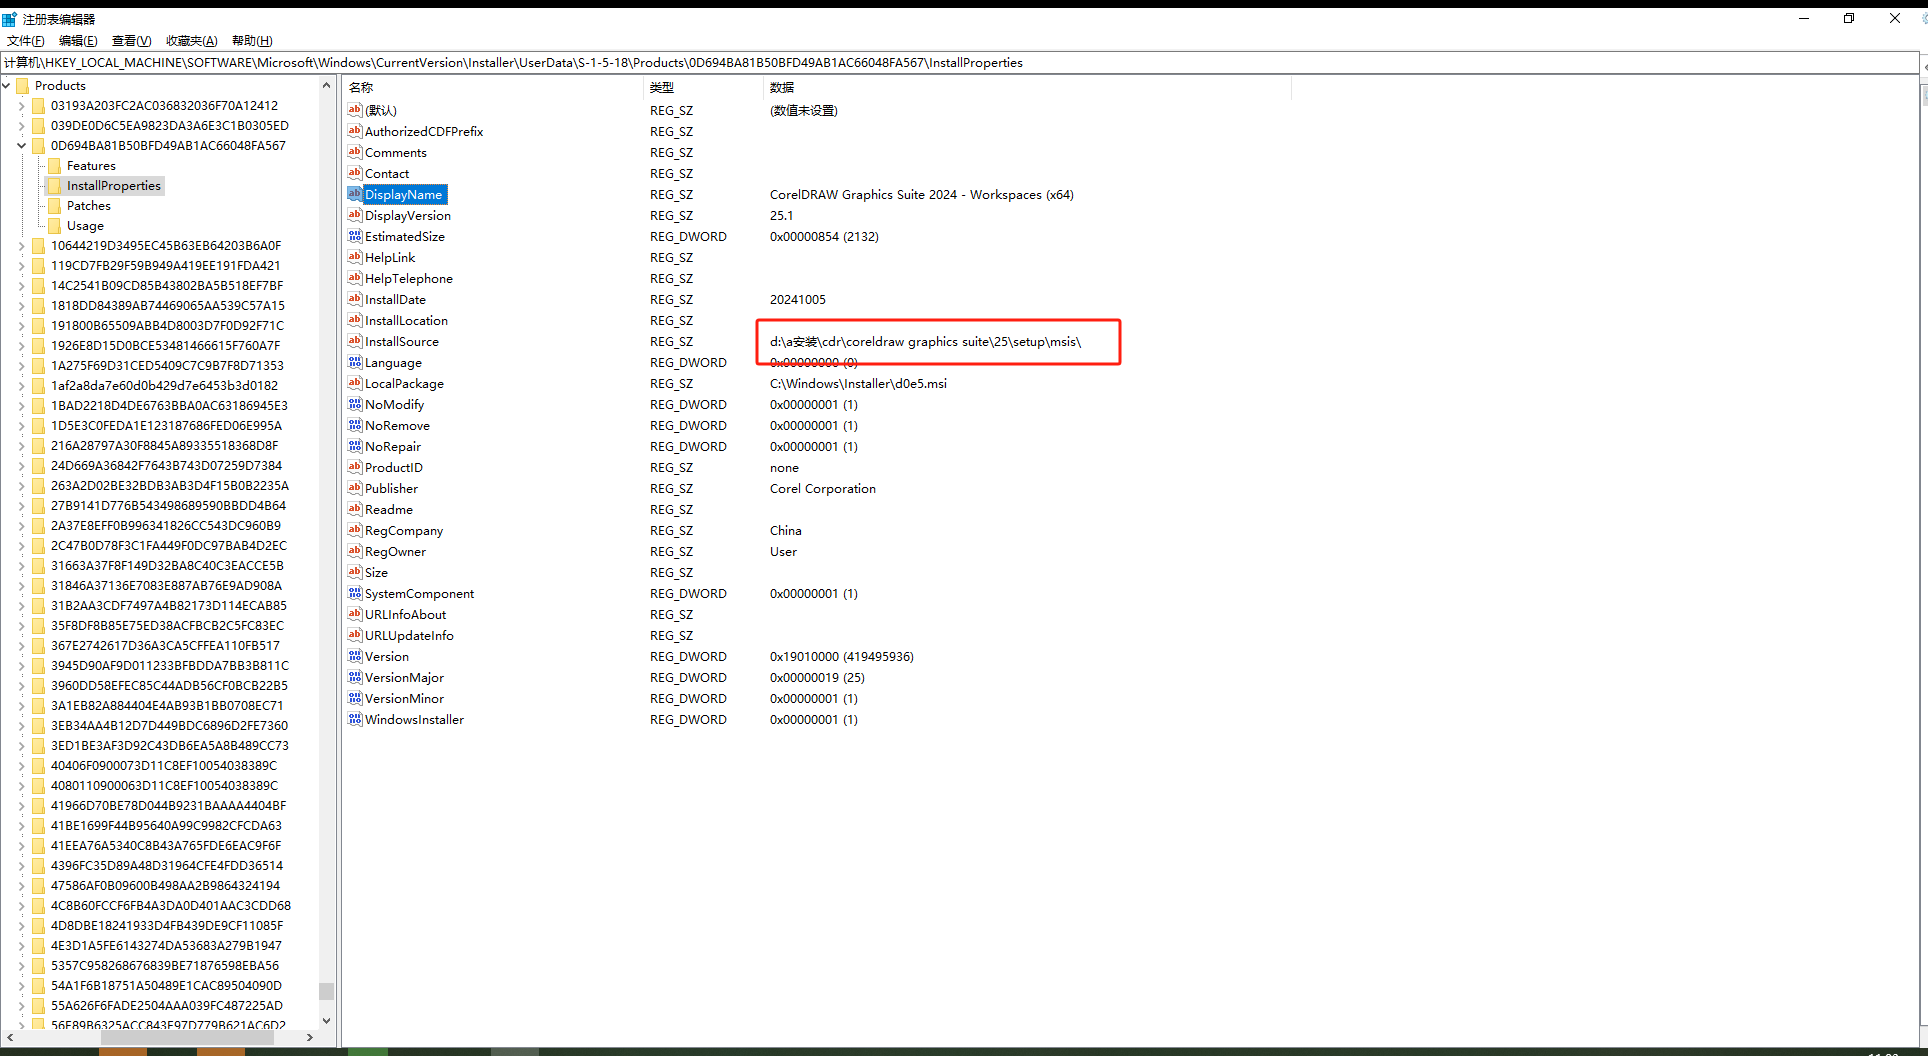
Task: Select the AuthorizedCDFPrefix value name
Action: click(x=424, y=131)
